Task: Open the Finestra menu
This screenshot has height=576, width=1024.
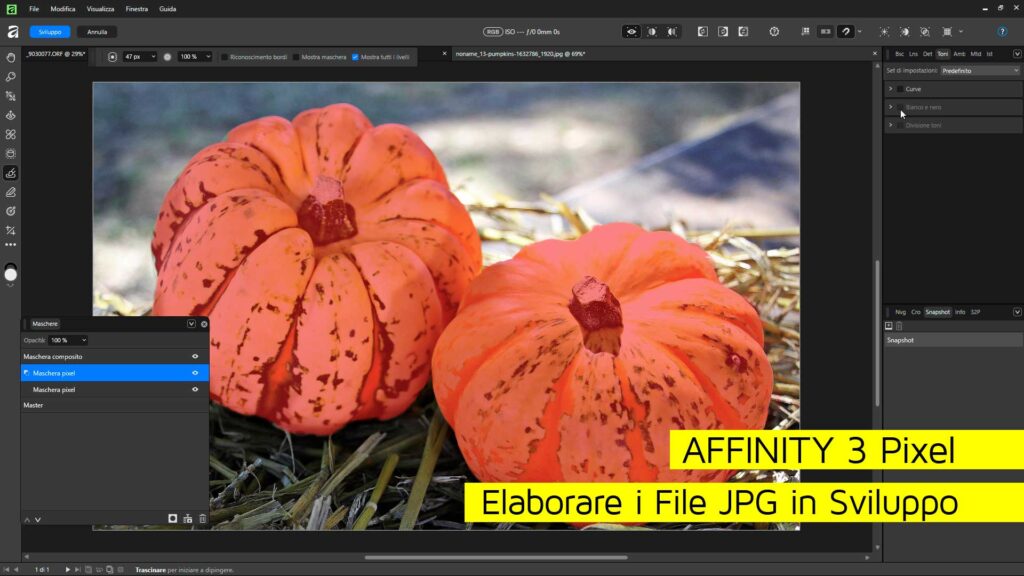Action: 136,9
